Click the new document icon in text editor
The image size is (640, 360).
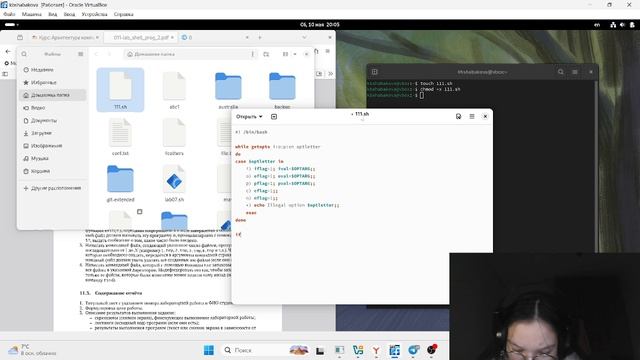(x=274, y=117)
